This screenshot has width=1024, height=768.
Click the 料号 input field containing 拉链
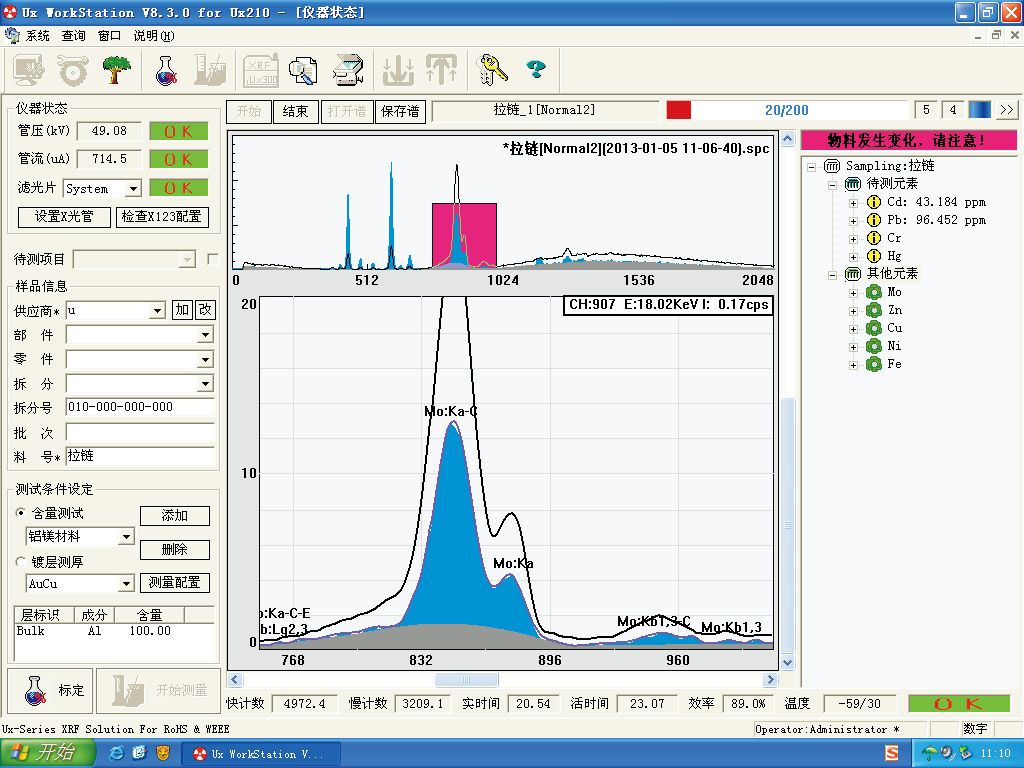point(140,456)
